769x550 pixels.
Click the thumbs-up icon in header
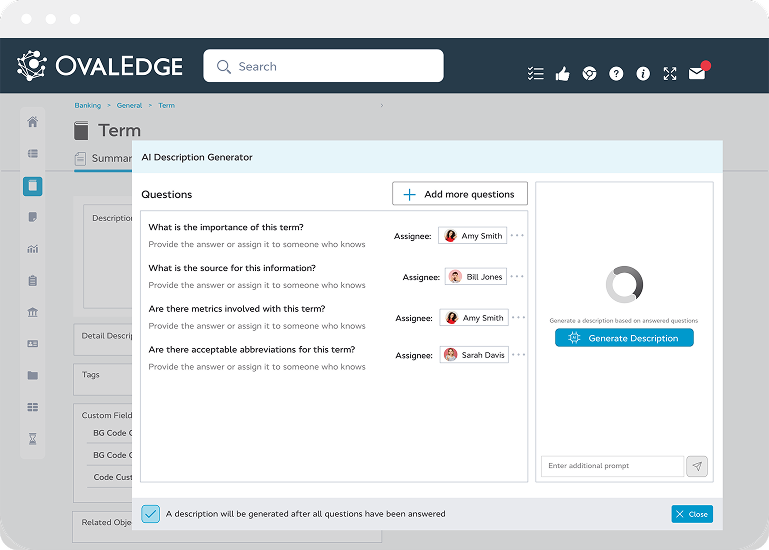563,74
